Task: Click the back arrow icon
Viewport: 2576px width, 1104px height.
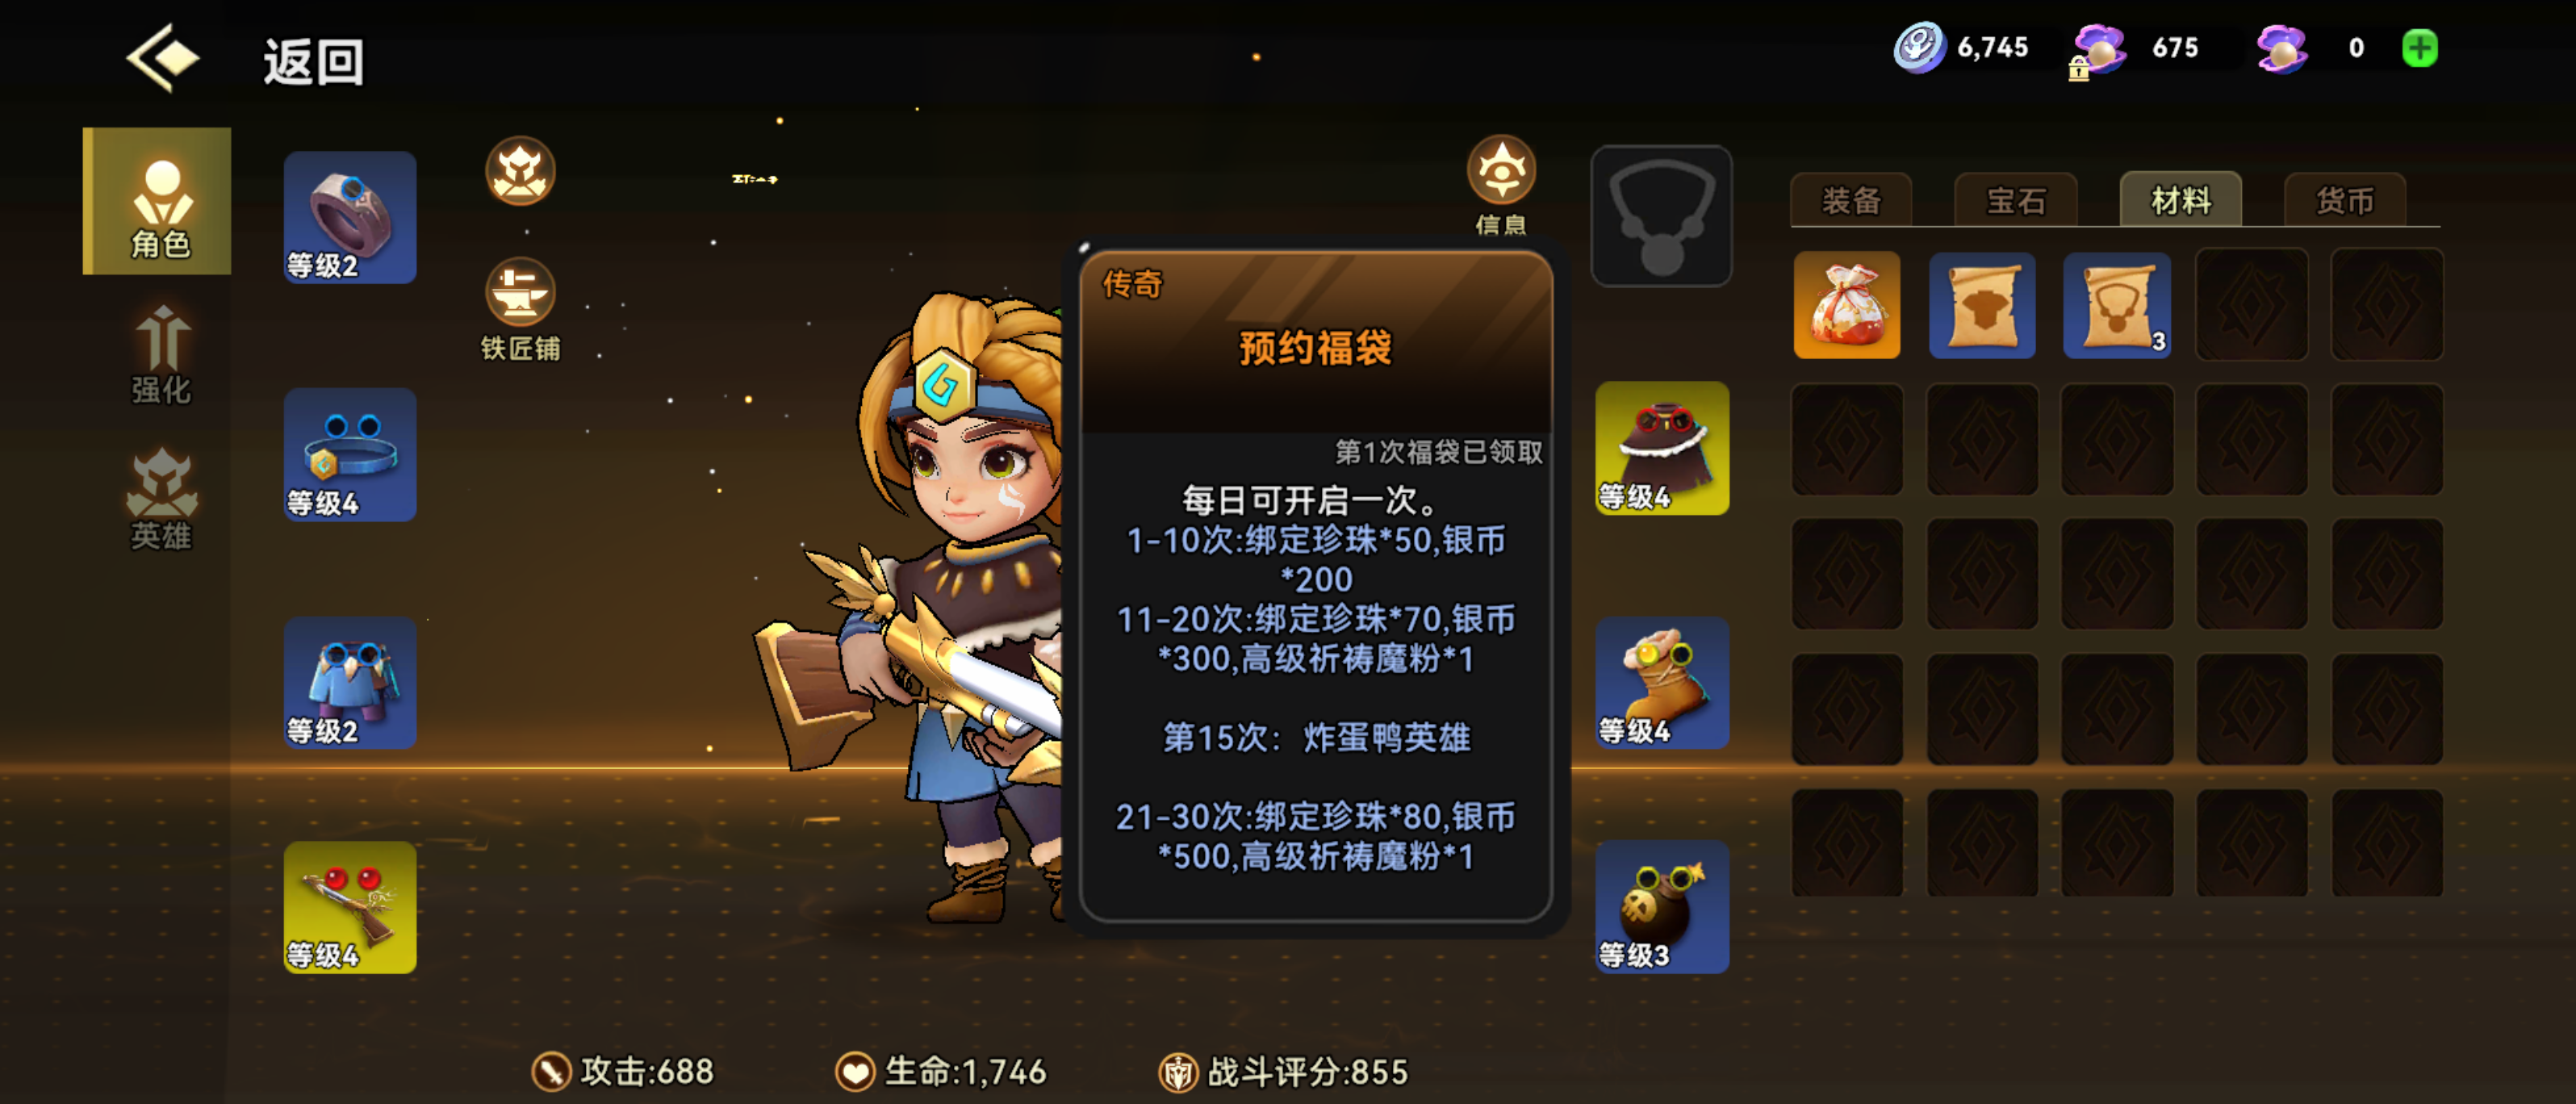Action: 162,59
